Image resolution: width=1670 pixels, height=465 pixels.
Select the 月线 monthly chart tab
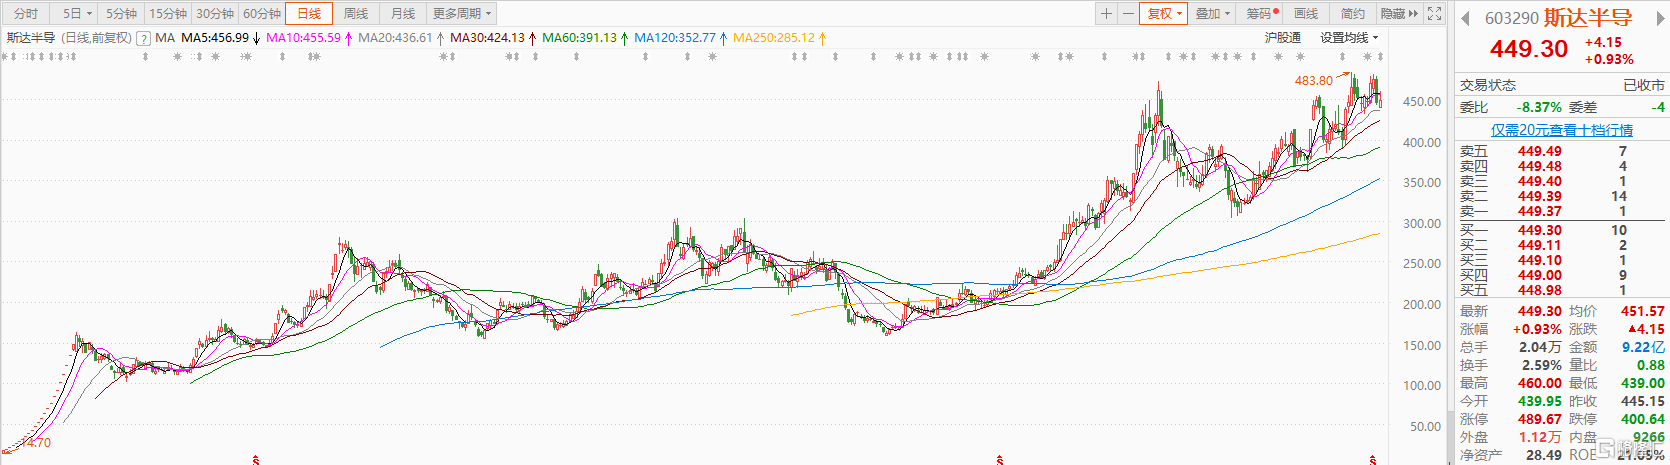click(x=403, y=14)
